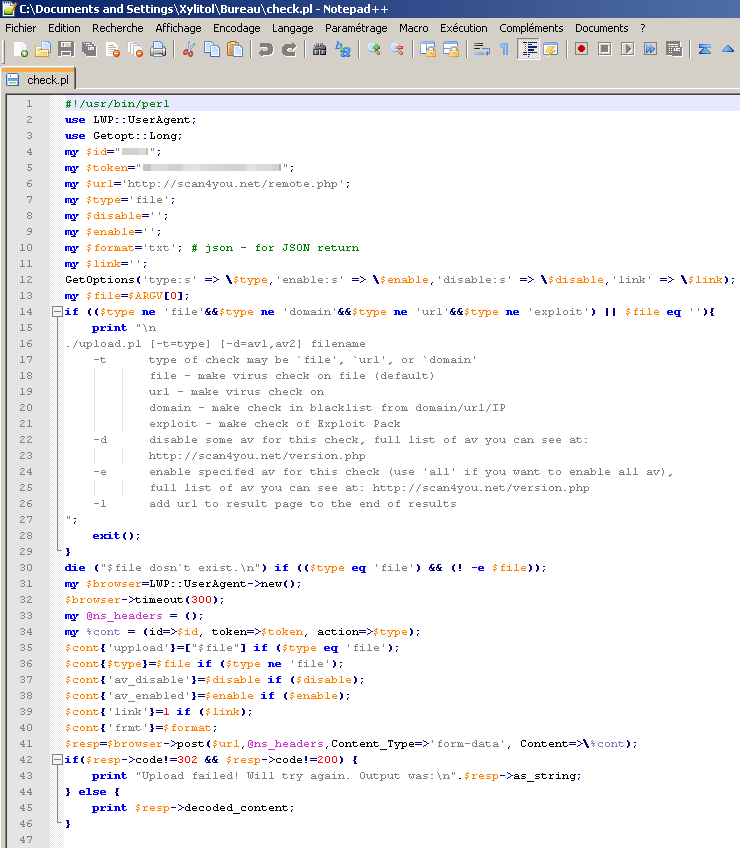Click the Redo arrow icon
The width and height of the screenshot is (740, 848).
click(x=289, y=50)
